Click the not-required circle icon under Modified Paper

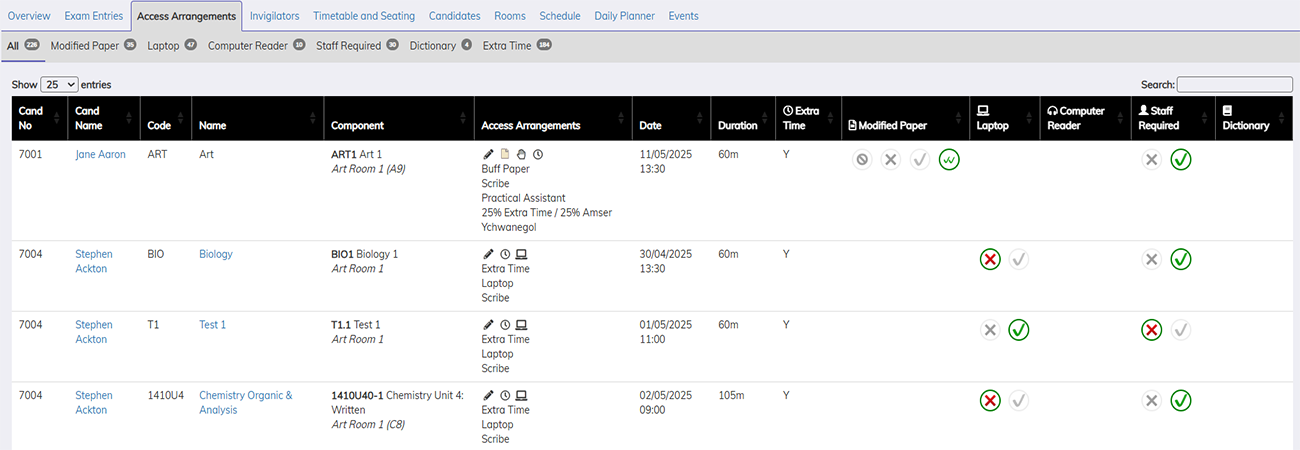tap(862, 160)
